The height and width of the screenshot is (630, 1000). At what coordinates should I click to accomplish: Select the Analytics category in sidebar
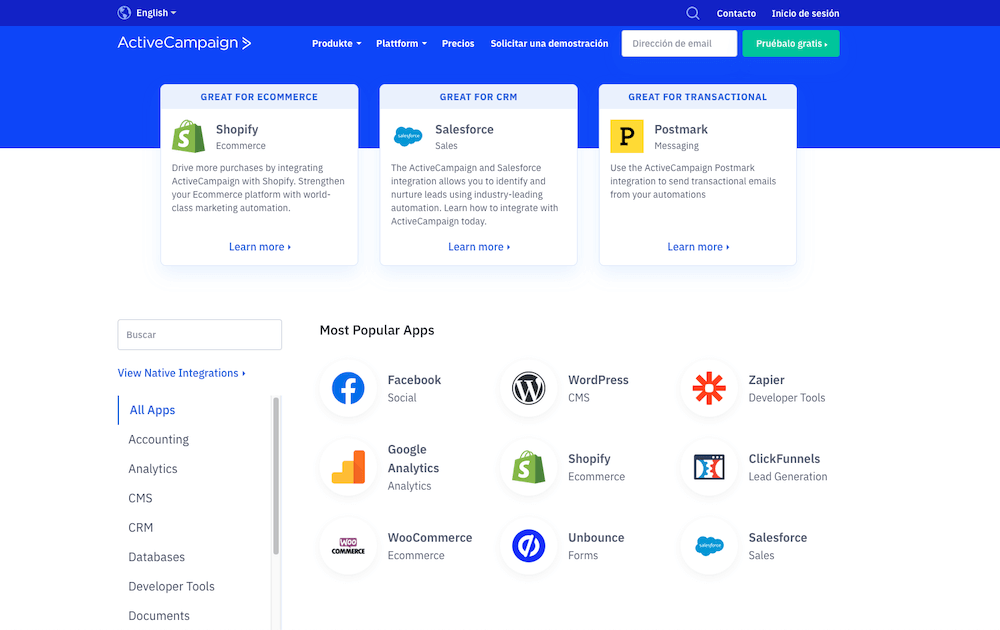(x=153, y=469)
